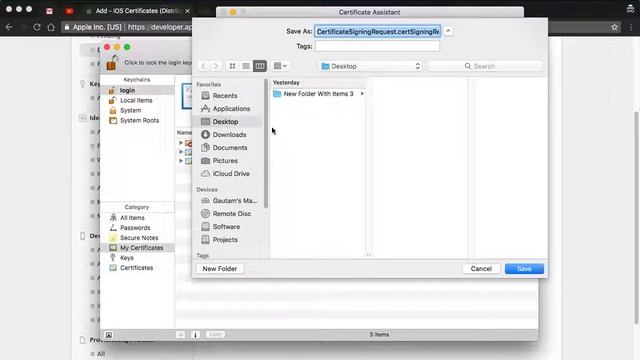The height and width of the screenshot is (360, 640).
Task: Select icon view in save dialog toolbar
Action: point(232,66)
